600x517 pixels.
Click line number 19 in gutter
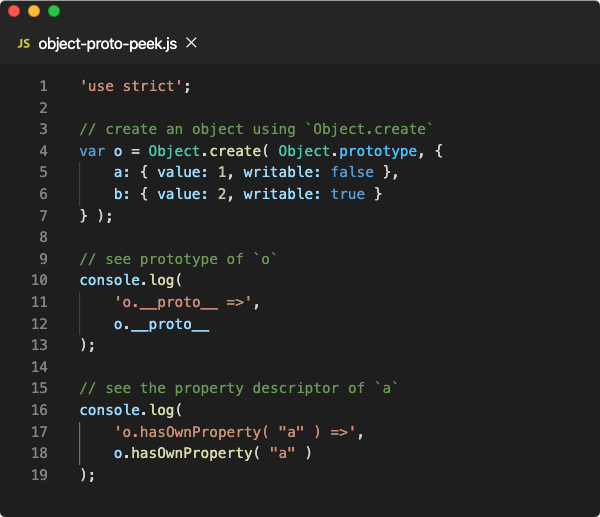(x=39, y=475)
